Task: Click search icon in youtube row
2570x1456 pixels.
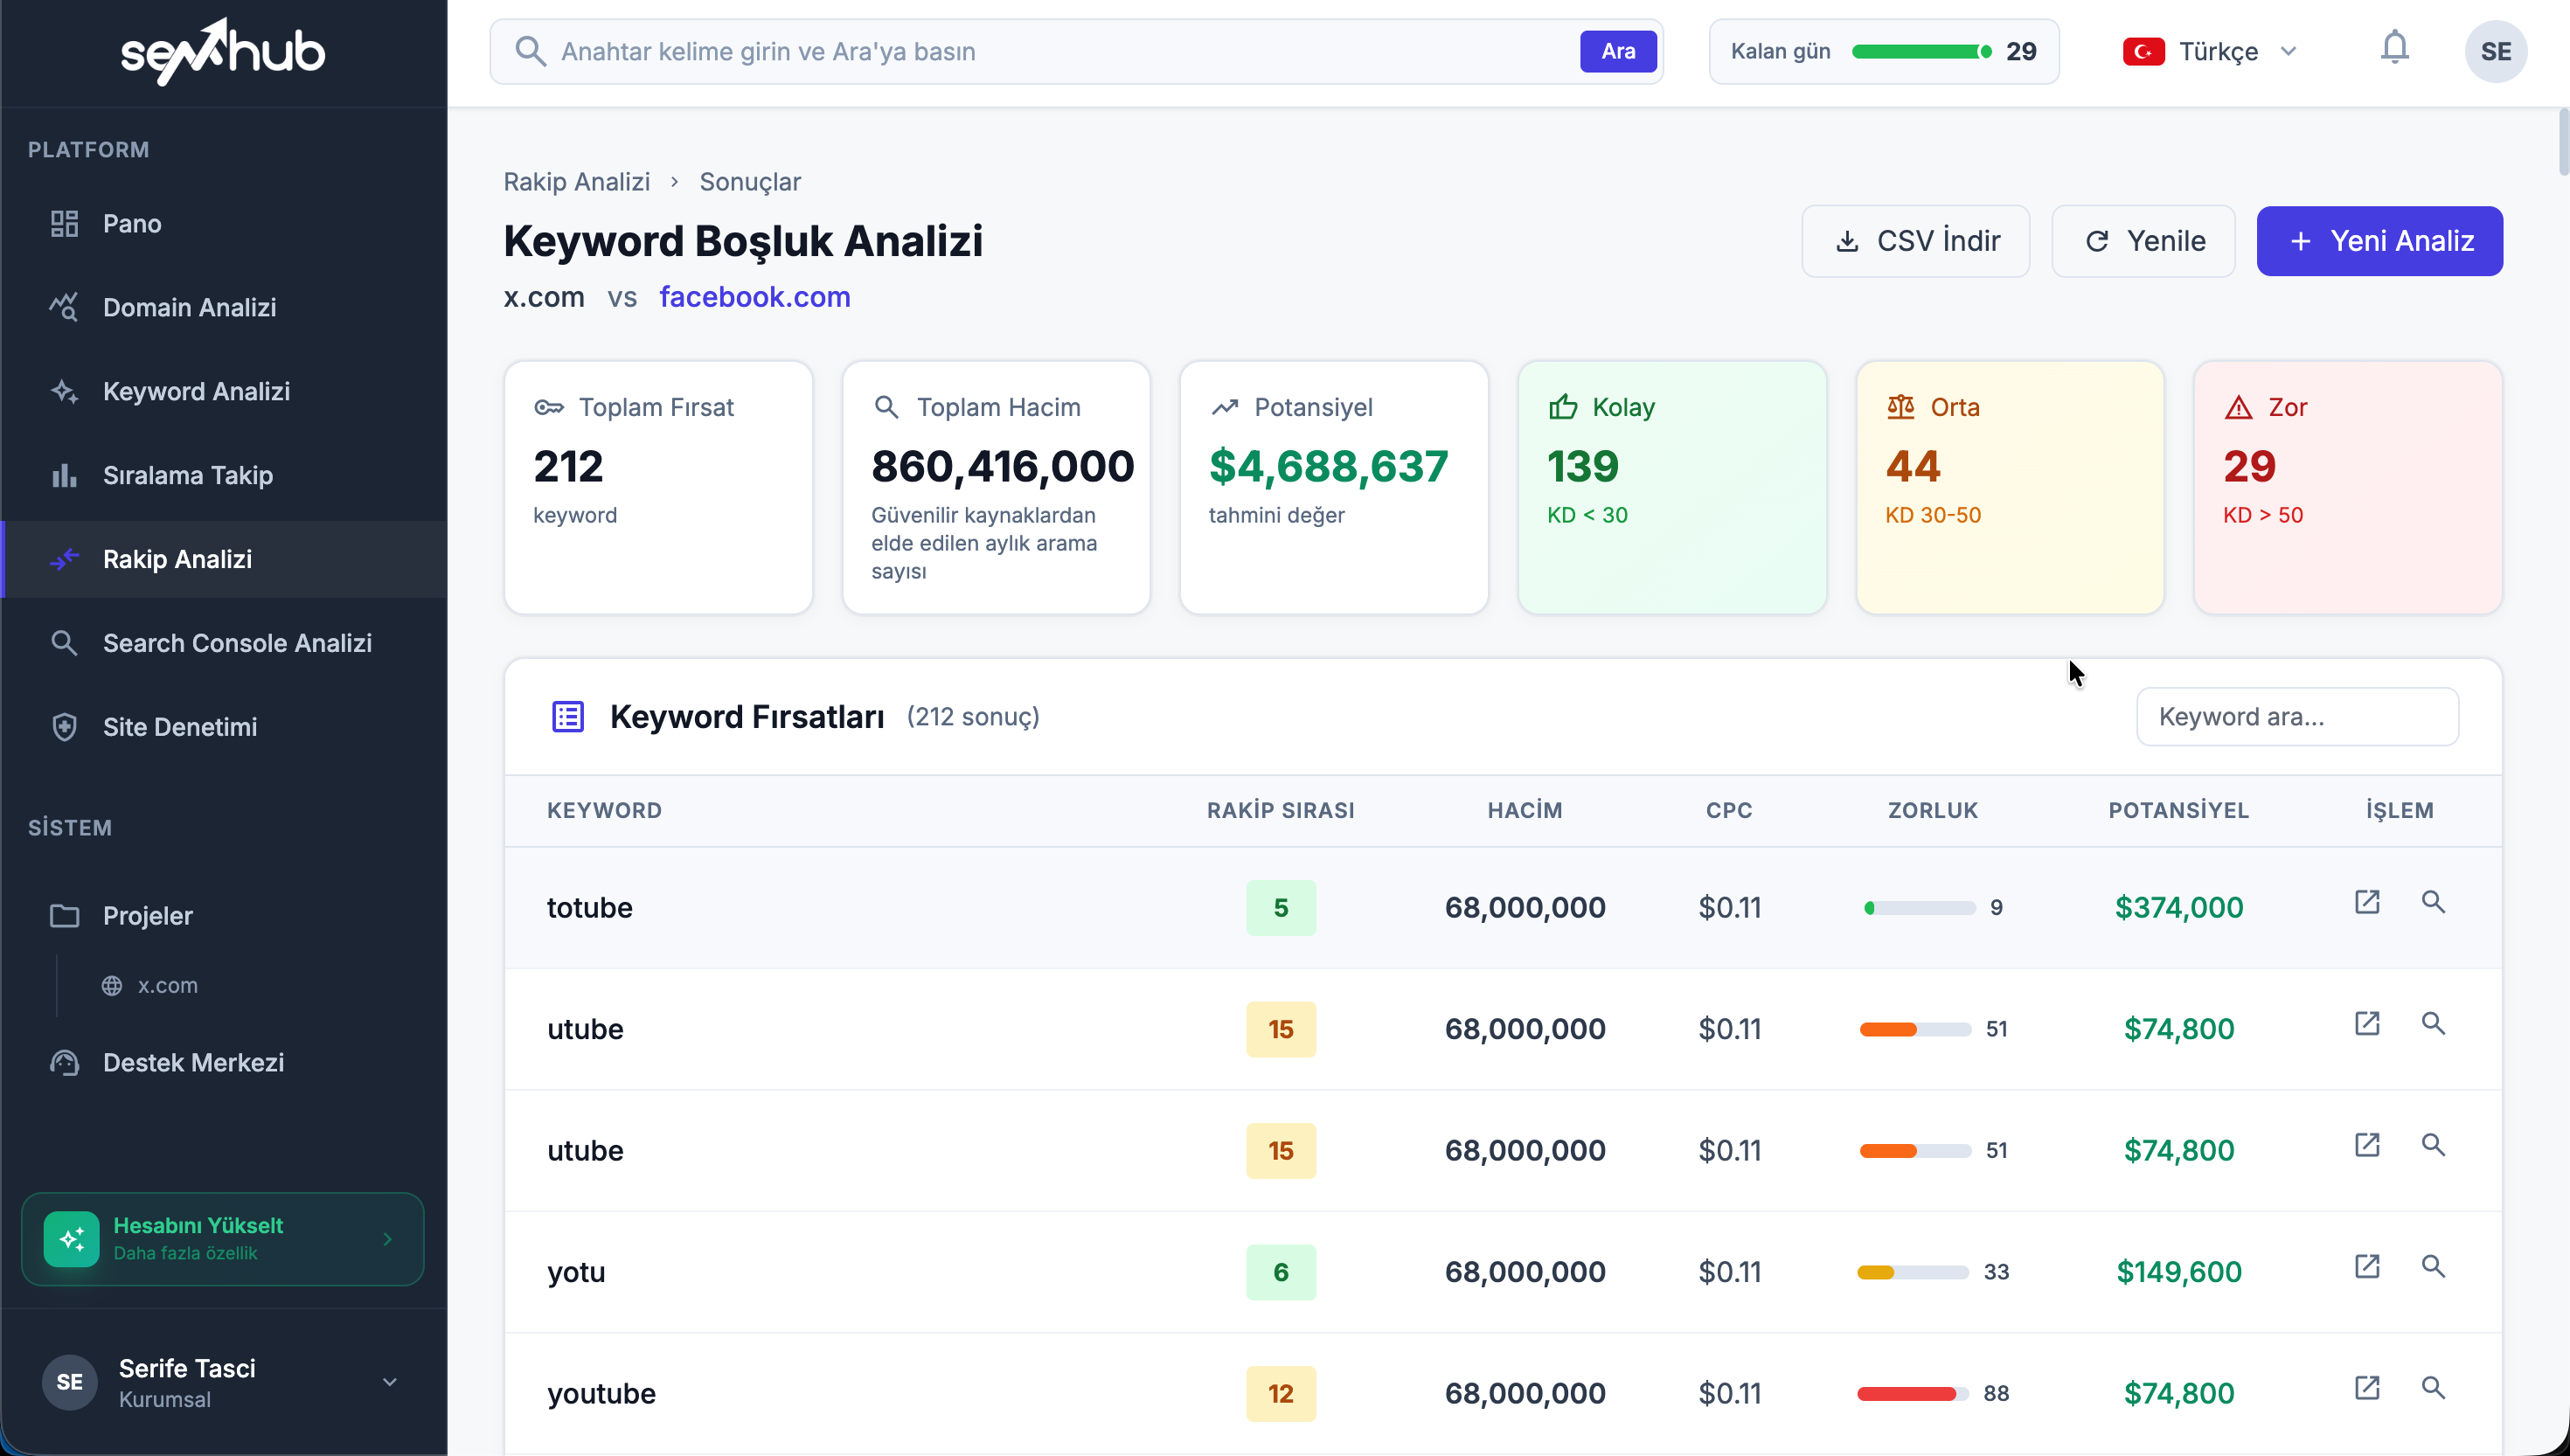Action: point(2432,1388)
